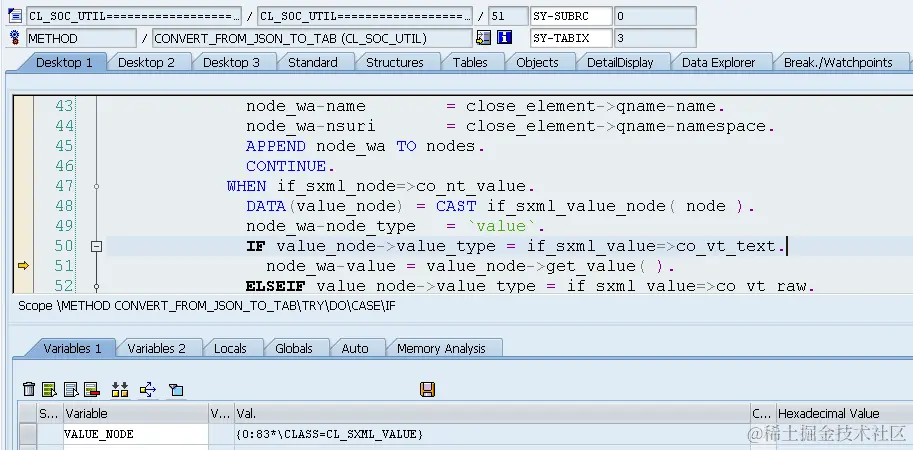This screenshot has width=913, height=450.
Task: Click the grey list icon in variables toolbar
Action: click(71, 389)
